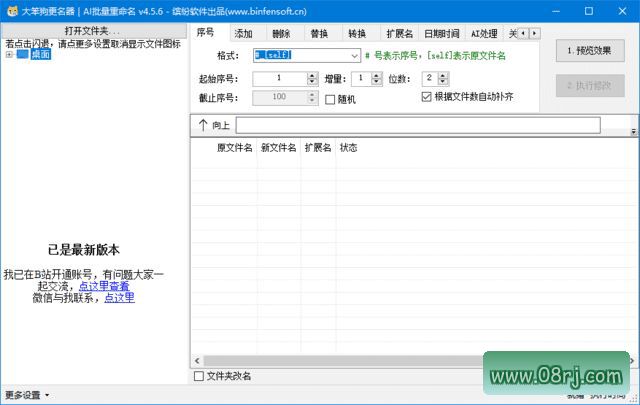
Task: Click the horizontal scrollbar track of file list
Action: click(x=343, y=360)
